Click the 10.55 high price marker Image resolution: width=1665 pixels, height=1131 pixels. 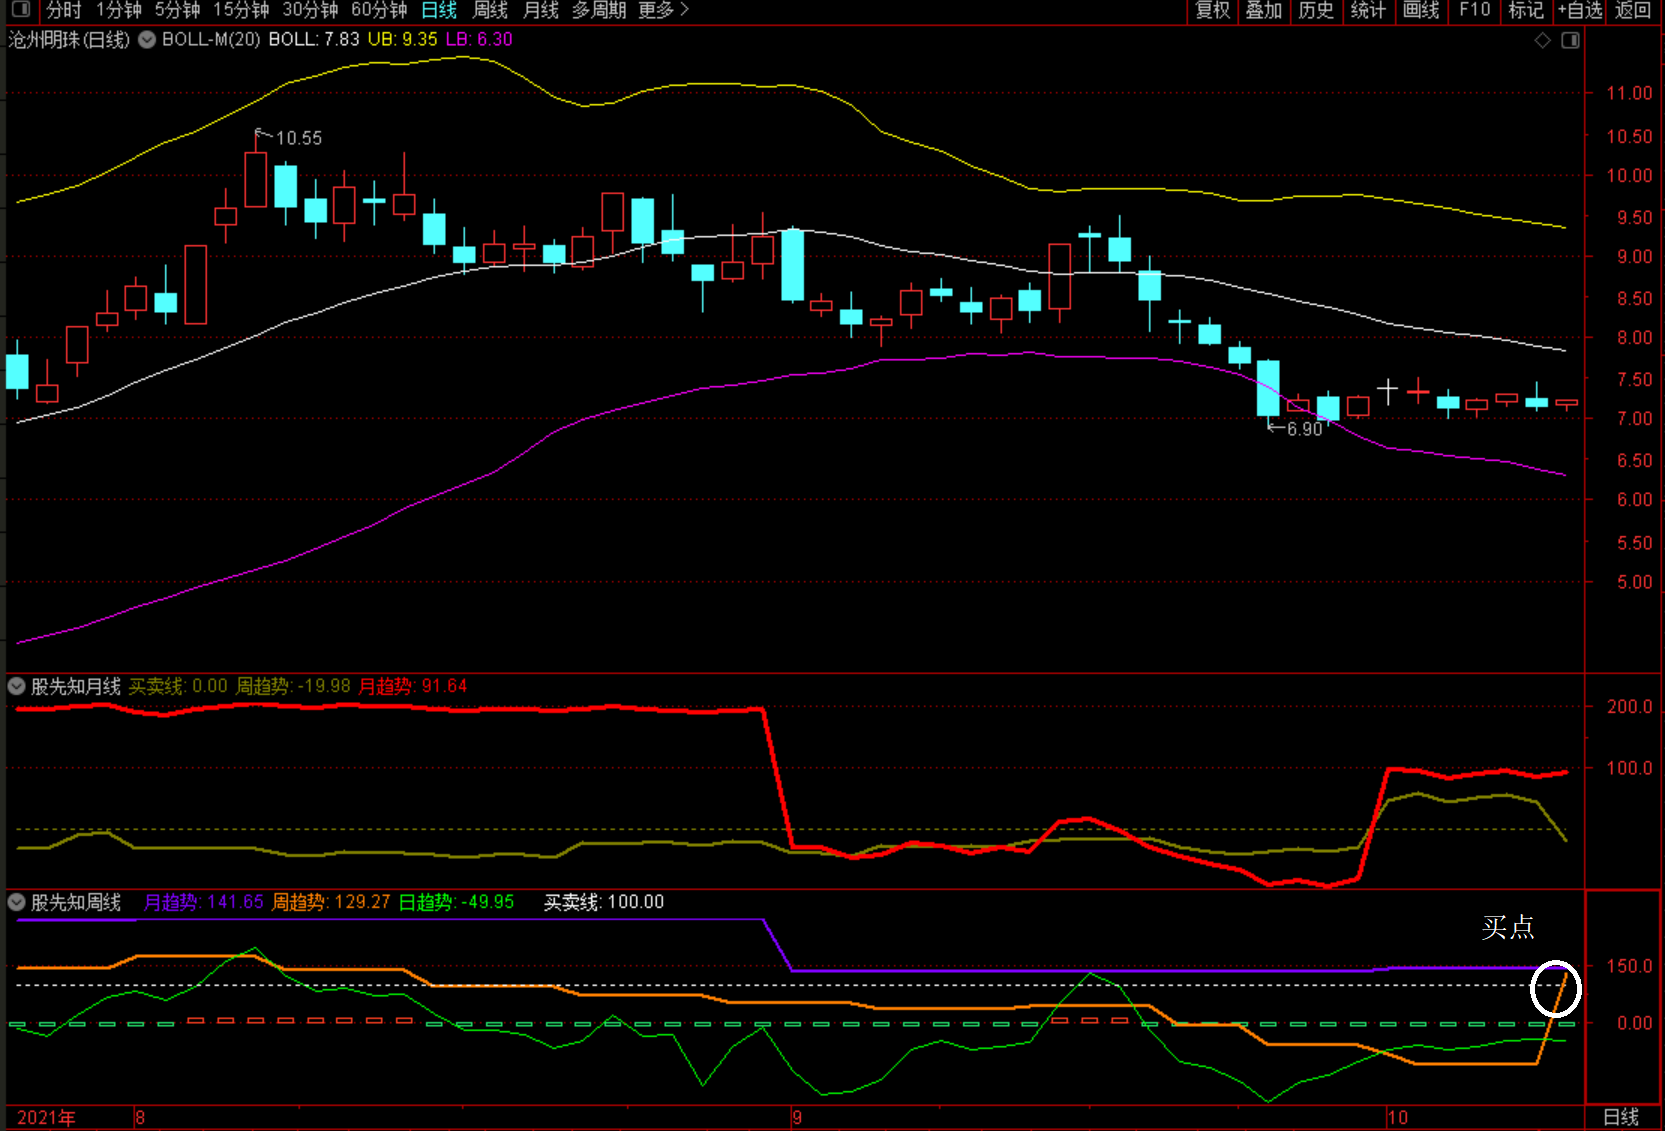click(x=298, y=138)
